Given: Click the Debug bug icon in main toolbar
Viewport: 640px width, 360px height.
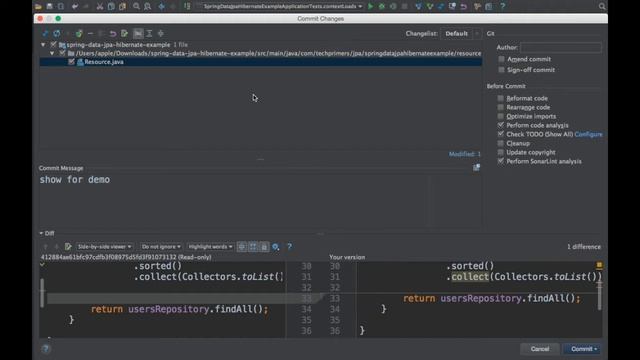Looking at the screenshot, I should [382, 6].
